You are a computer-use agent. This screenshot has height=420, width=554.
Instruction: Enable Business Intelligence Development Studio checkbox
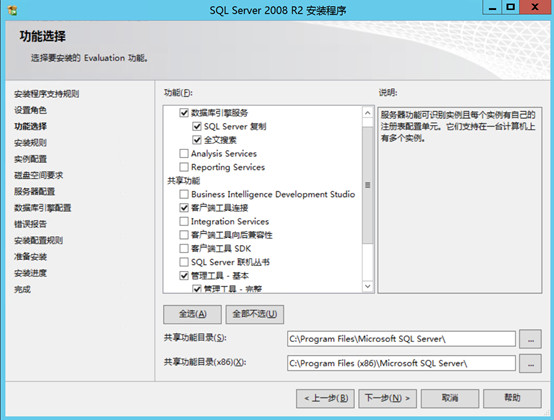[184, 194]
